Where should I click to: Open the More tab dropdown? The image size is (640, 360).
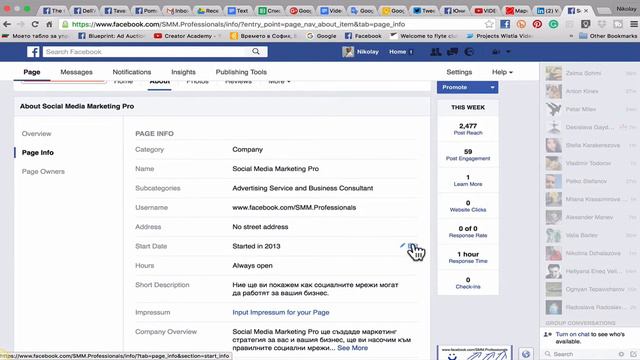[x=279, y=82]
